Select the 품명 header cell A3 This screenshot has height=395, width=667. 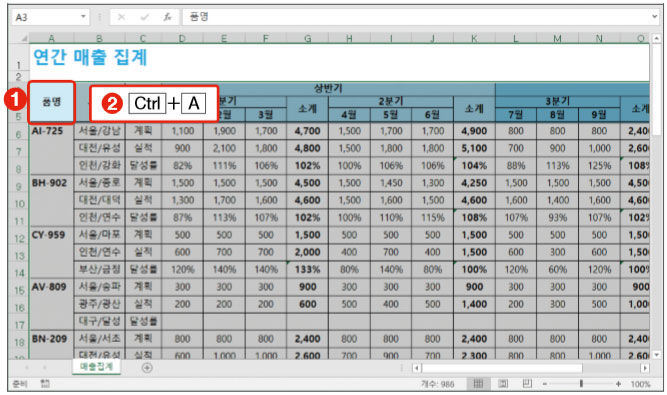[x=51, y=102]
